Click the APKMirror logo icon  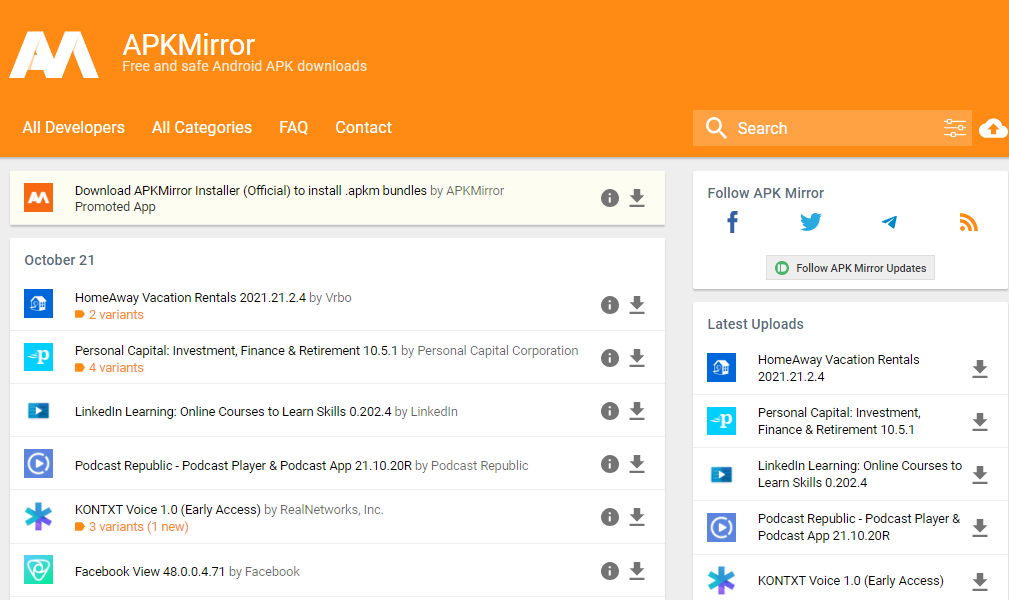(54, 55)
